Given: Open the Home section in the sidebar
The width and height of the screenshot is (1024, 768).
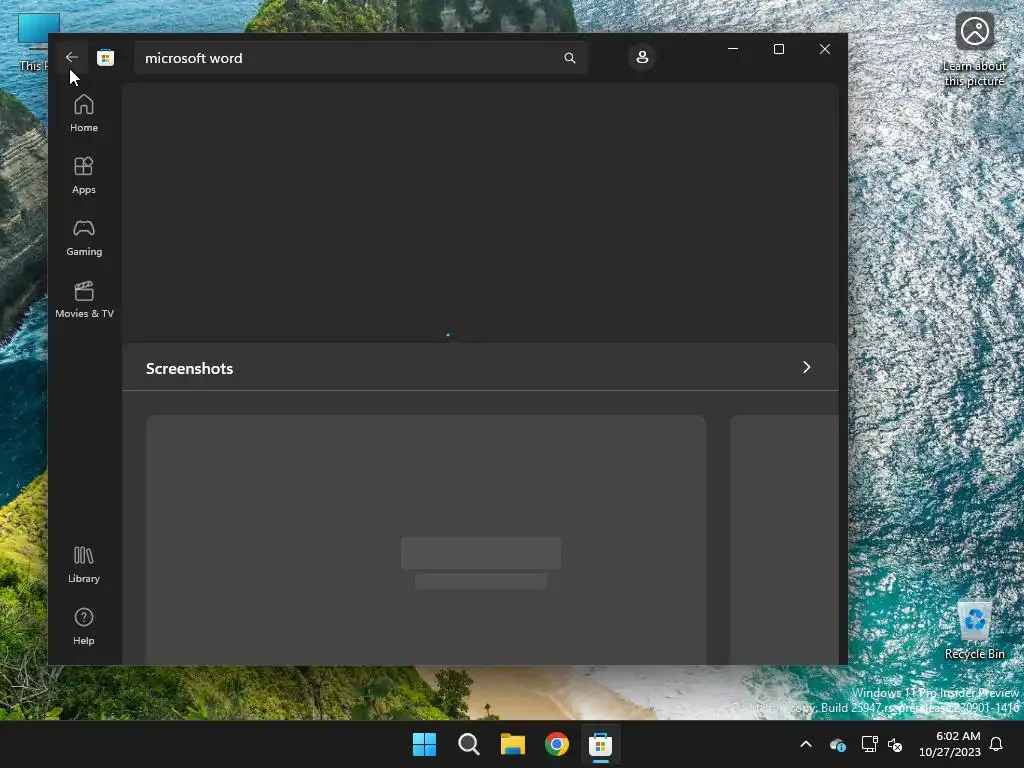Looking at the screenshot, I should point(84,113).
